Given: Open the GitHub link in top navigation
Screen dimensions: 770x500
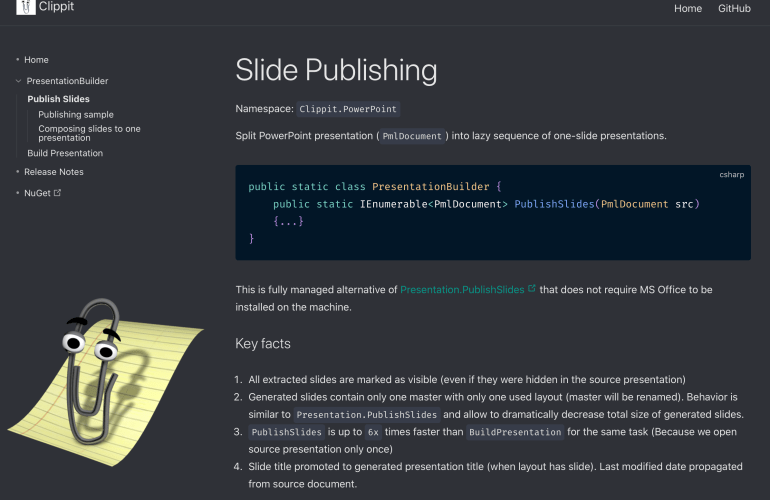Looking at the screenshot, I should pyautogui.click(x=734, y=8).
